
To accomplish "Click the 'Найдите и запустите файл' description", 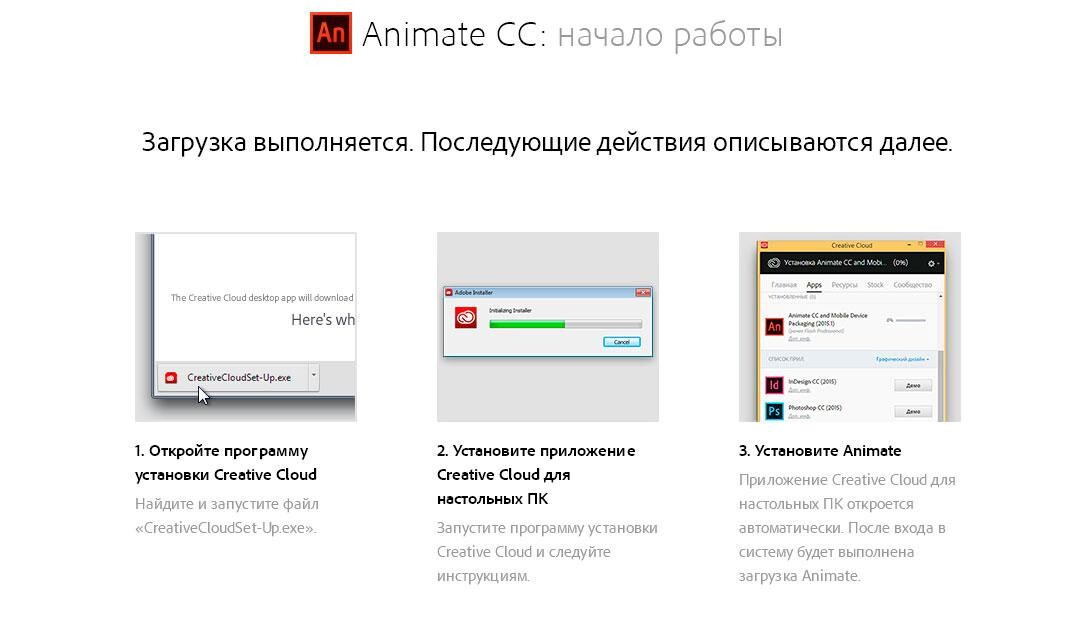I will pos(227,516).
